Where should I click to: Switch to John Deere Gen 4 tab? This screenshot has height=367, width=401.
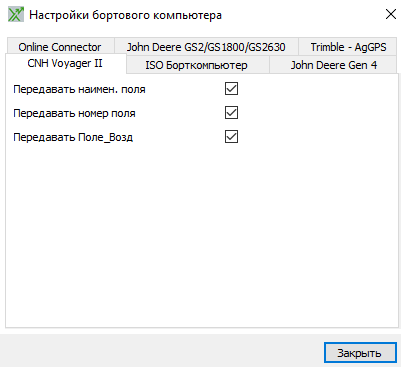[333, 65]
